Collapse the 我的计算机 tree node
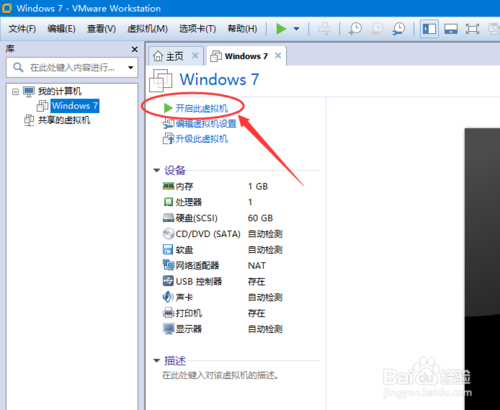This screenshot has width=500, height=410. pos(15,91)
